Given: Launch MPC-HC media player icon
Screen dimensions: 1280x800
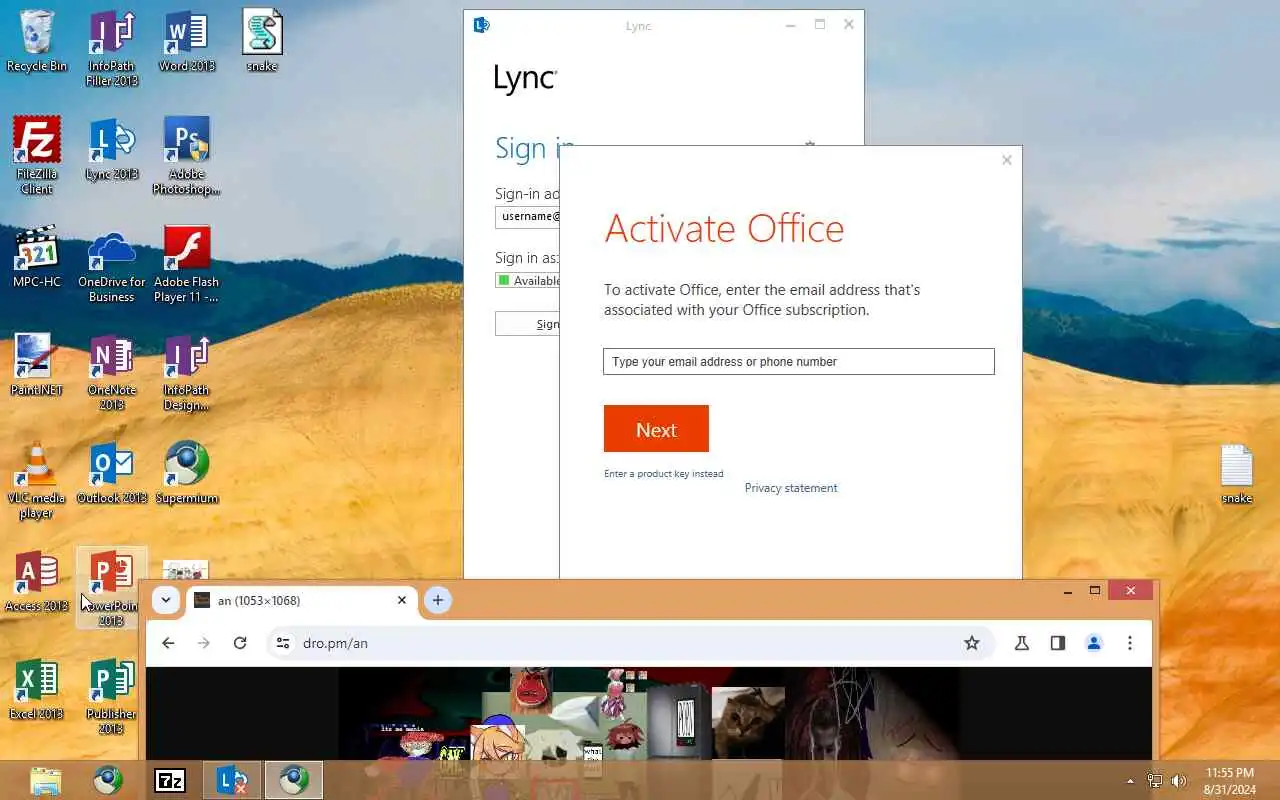Looking at the screenshot, I should point(37,257).
